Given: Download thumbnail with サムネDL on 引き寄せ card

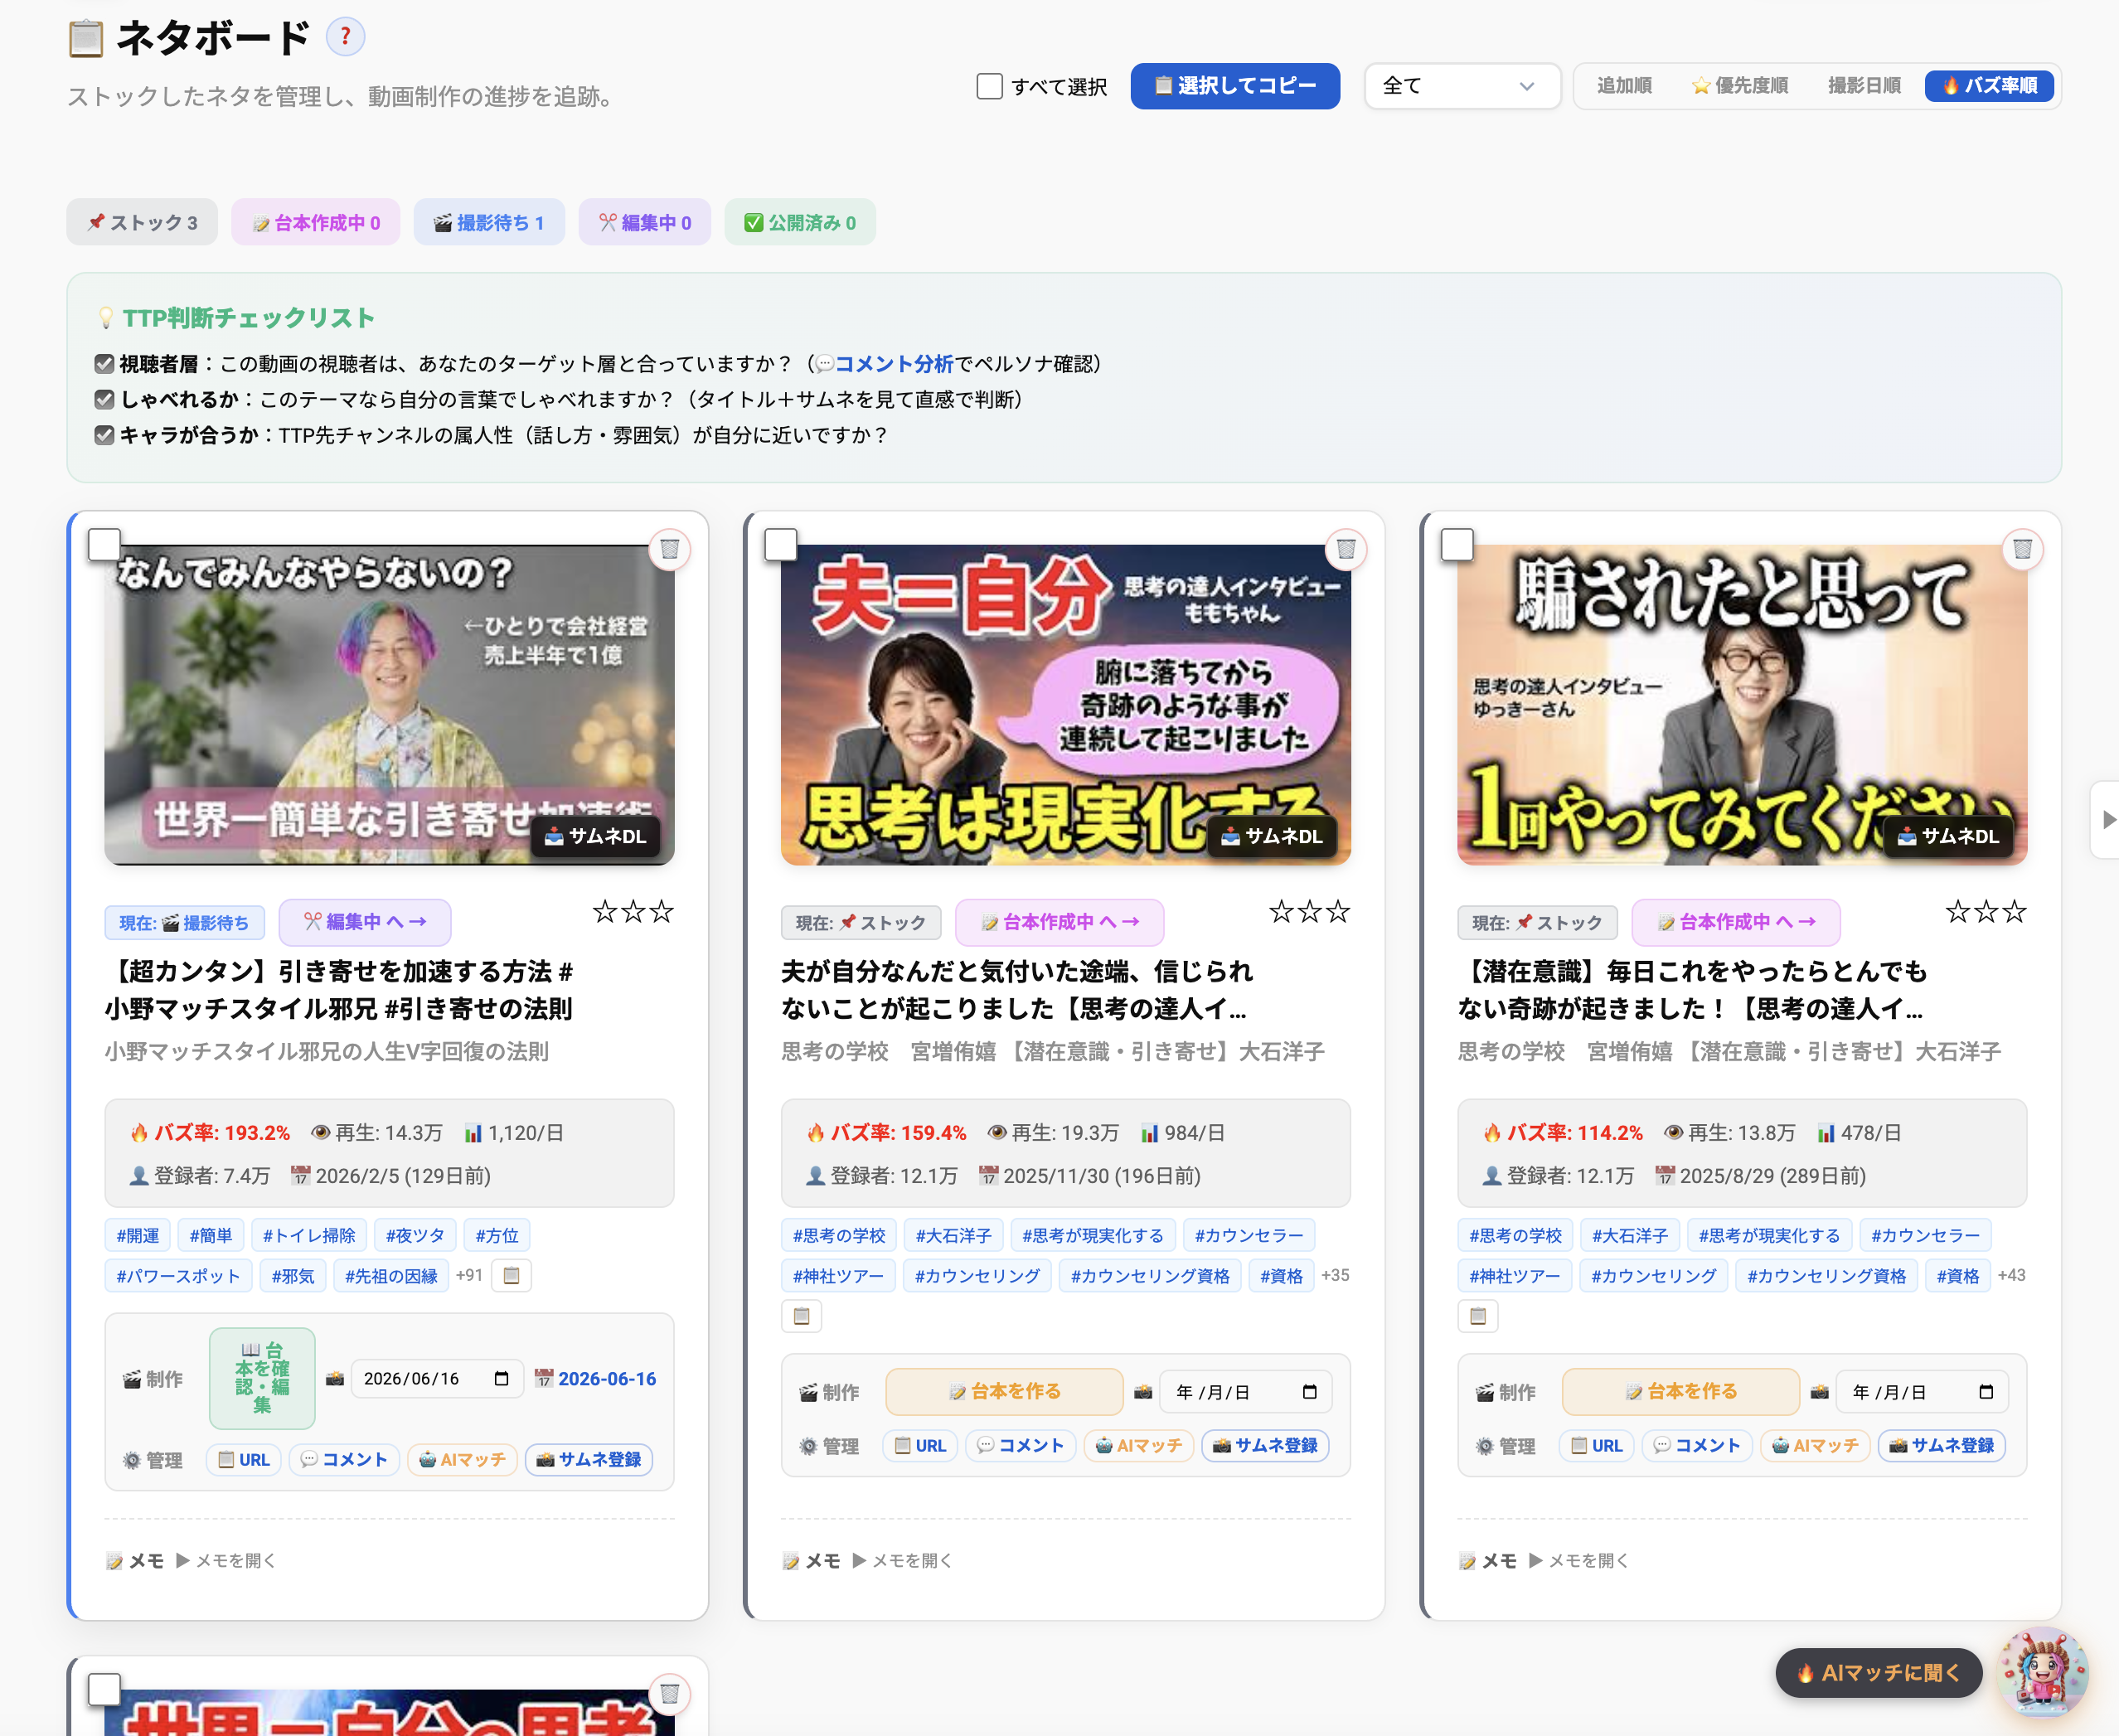Looking at the screenshot, I should (x=596, y=836).
